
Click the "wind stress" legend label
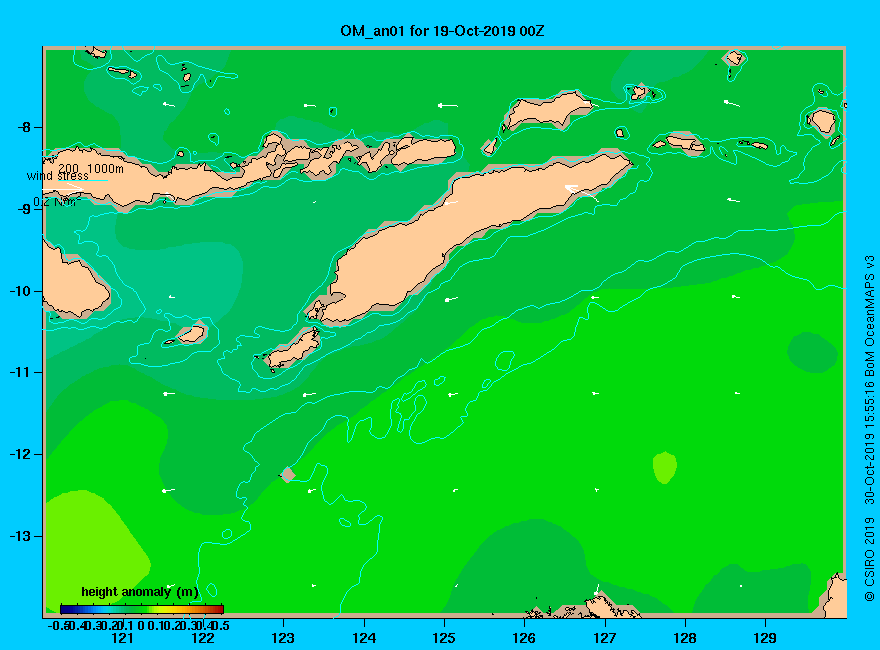(x=58, y=176)
